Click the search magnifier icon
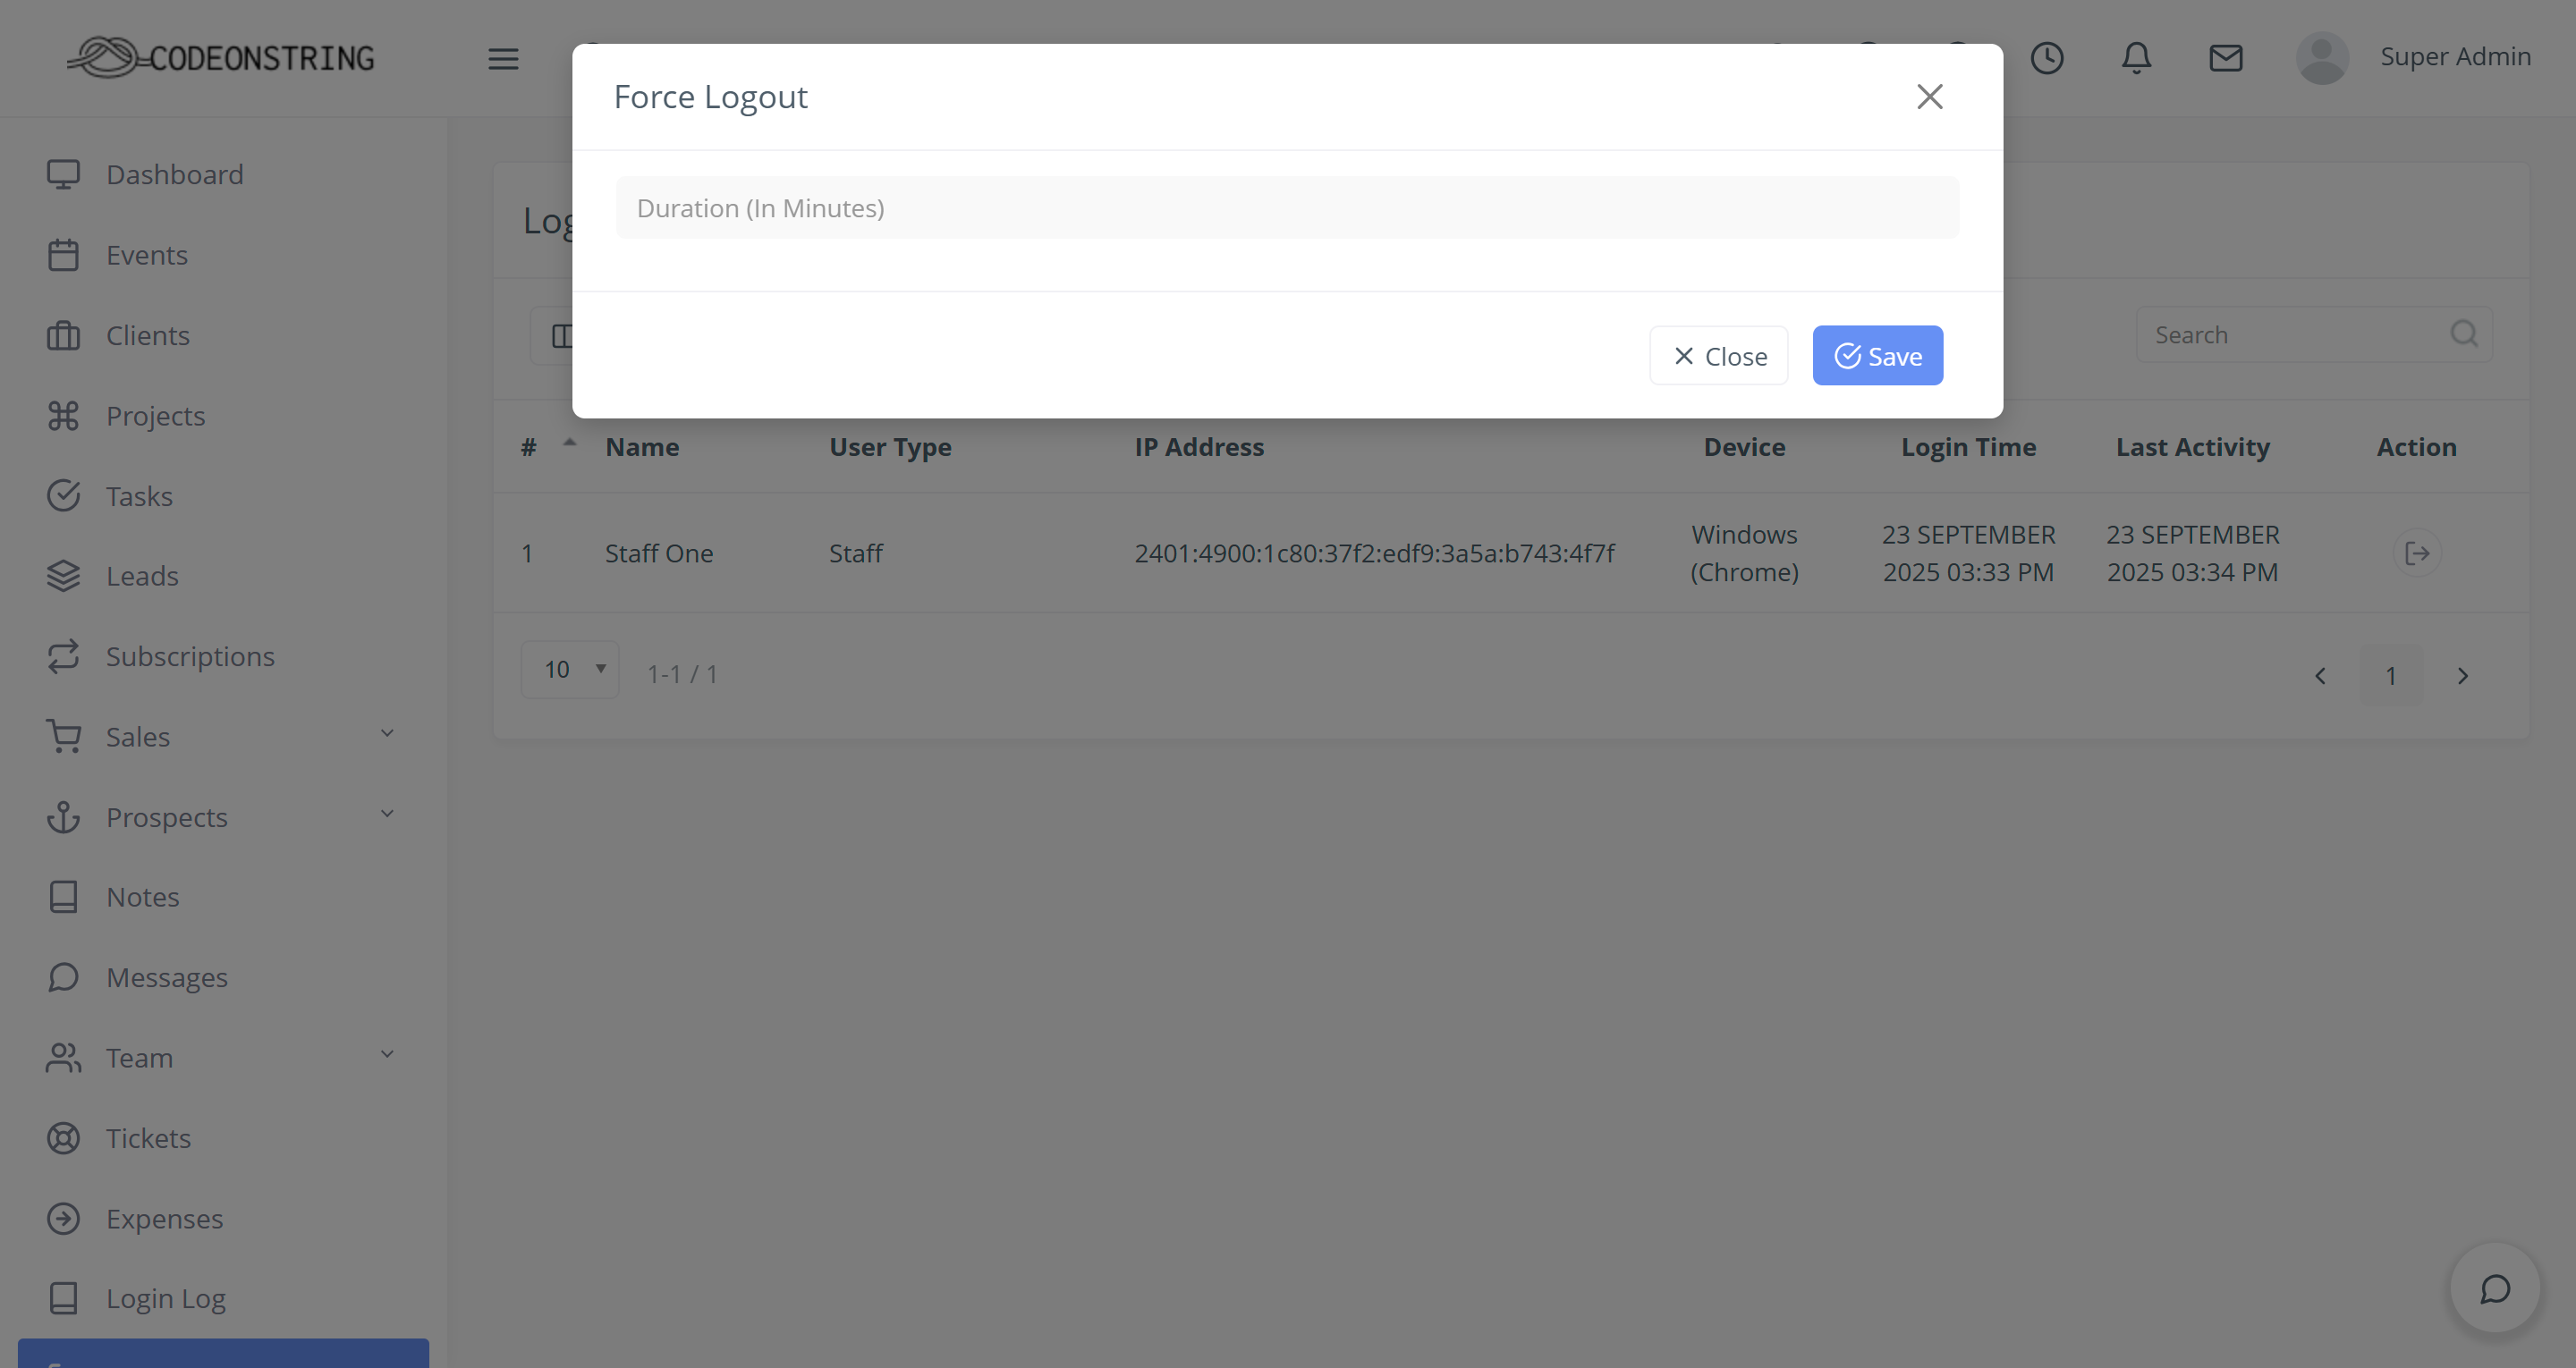Viewport: 2576px width, 1368px height. point(2463,334)
